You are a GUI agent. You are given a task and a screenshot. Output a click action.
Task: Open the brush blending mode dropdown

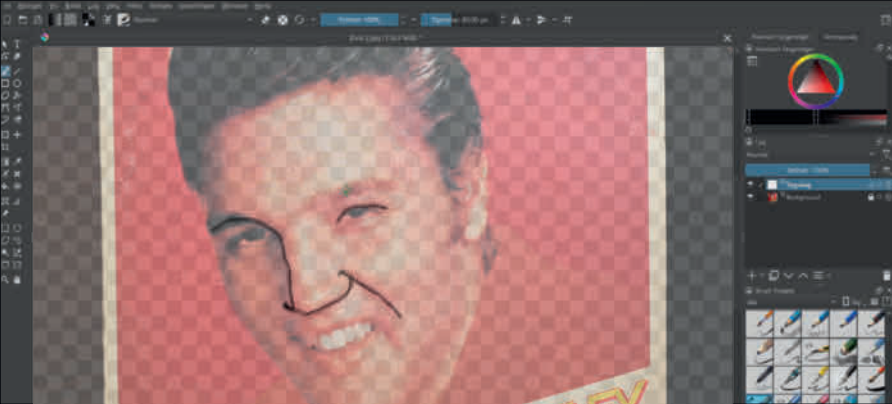click(x=193, y=20)
